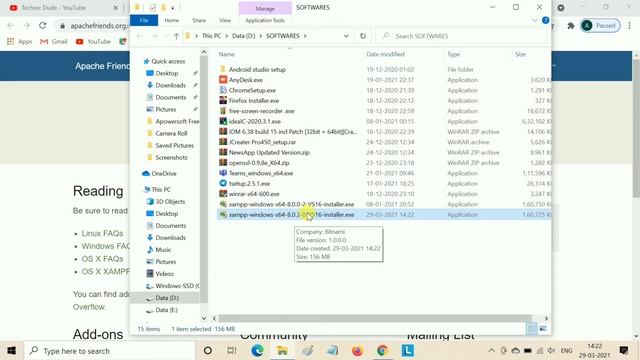Select OneDrive in navigation pane
Viewport: 640px width, 360px height.
[x=164, y=173]
